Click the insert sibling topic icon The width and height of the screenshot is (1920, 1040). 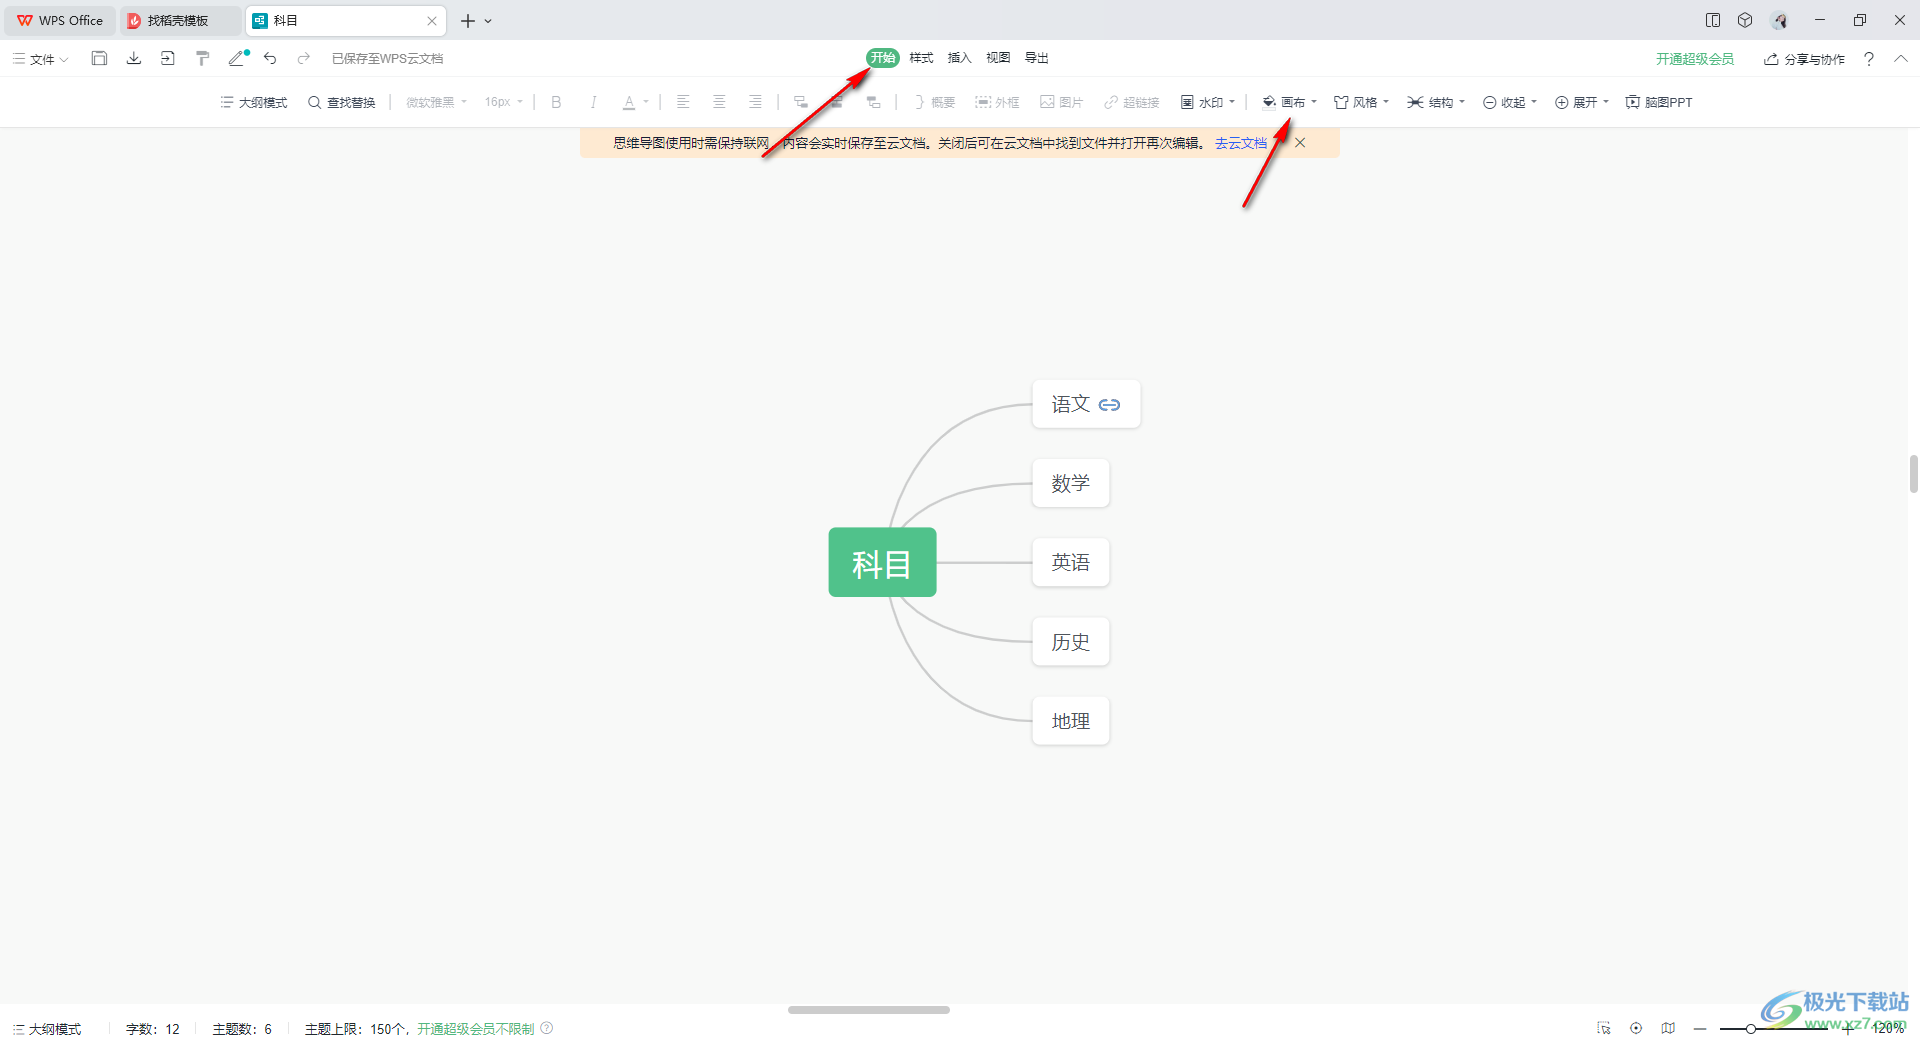pyautogui.click(x=837, y=102)
